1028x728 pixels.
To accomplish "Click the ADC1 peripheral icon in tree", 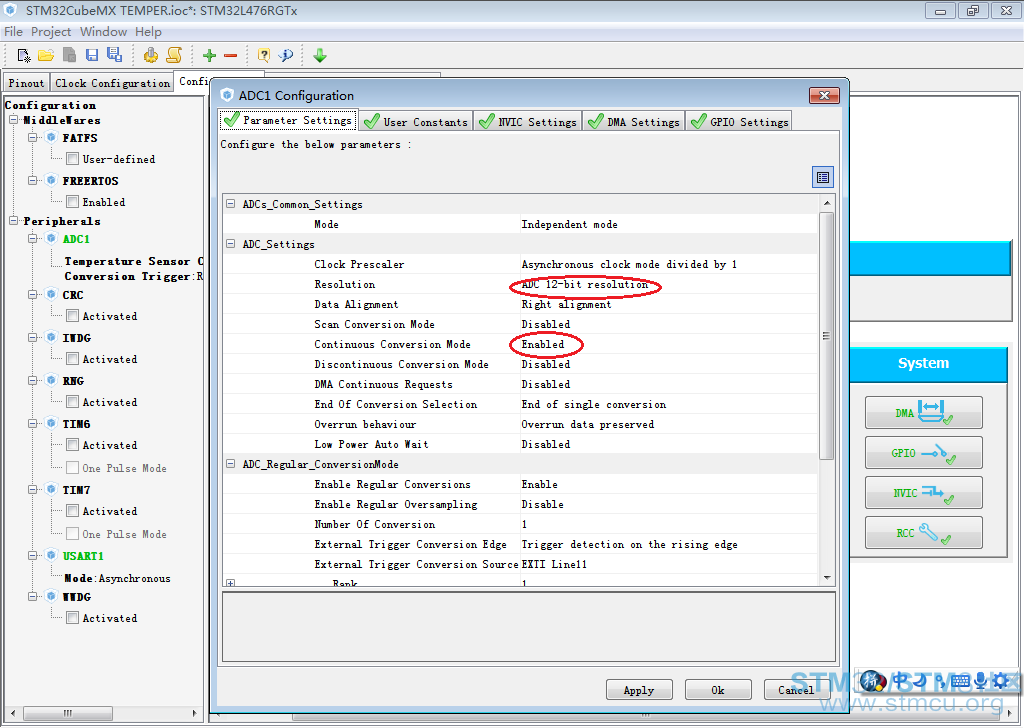I will click(51, 238).
